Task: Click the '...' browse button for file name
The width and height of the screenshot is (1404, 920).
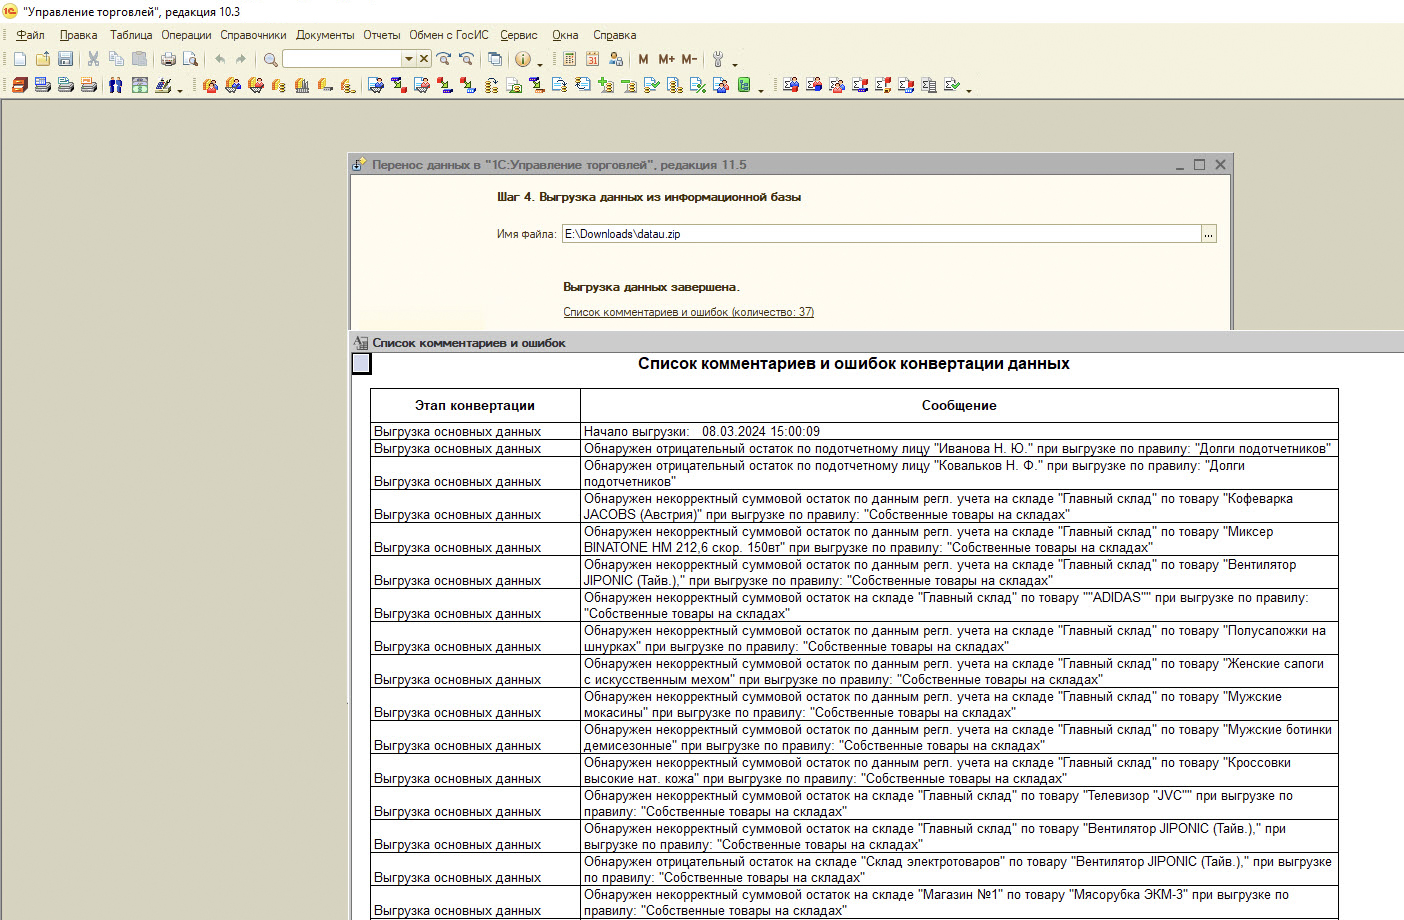Action: click(1209, 234)
